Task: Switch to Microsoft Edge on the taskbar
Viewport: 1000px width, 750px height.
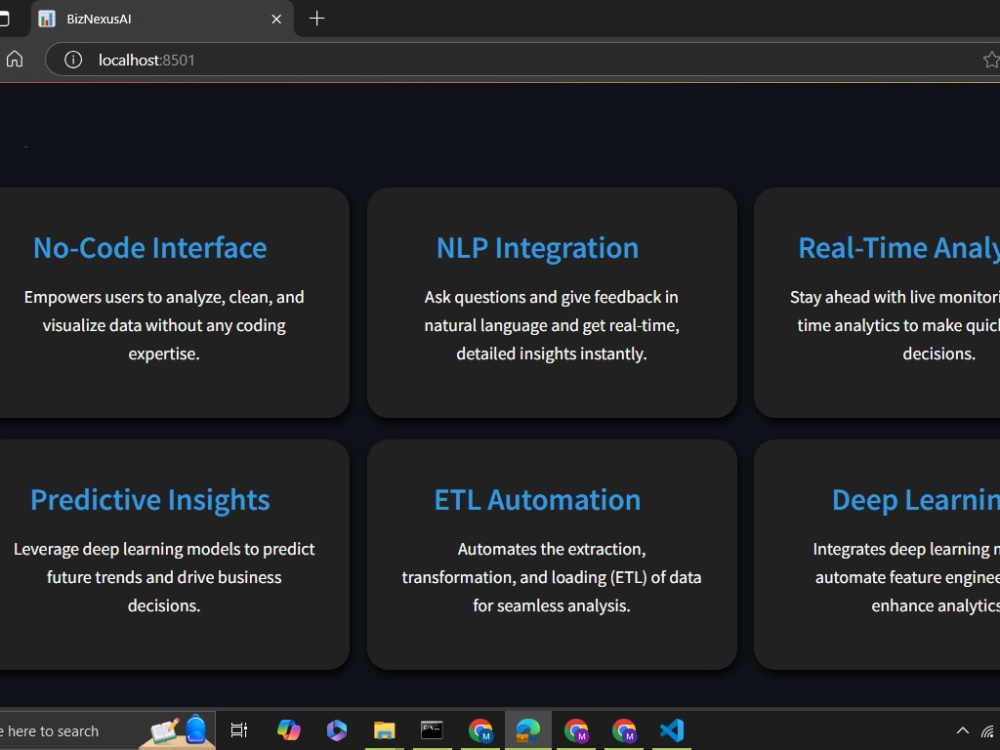Action: (528, 730)
